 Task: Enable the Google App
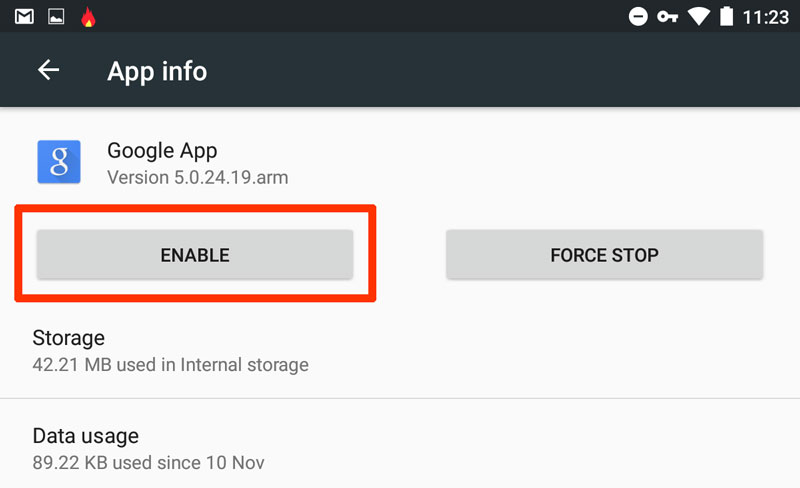tap(195, 255)
